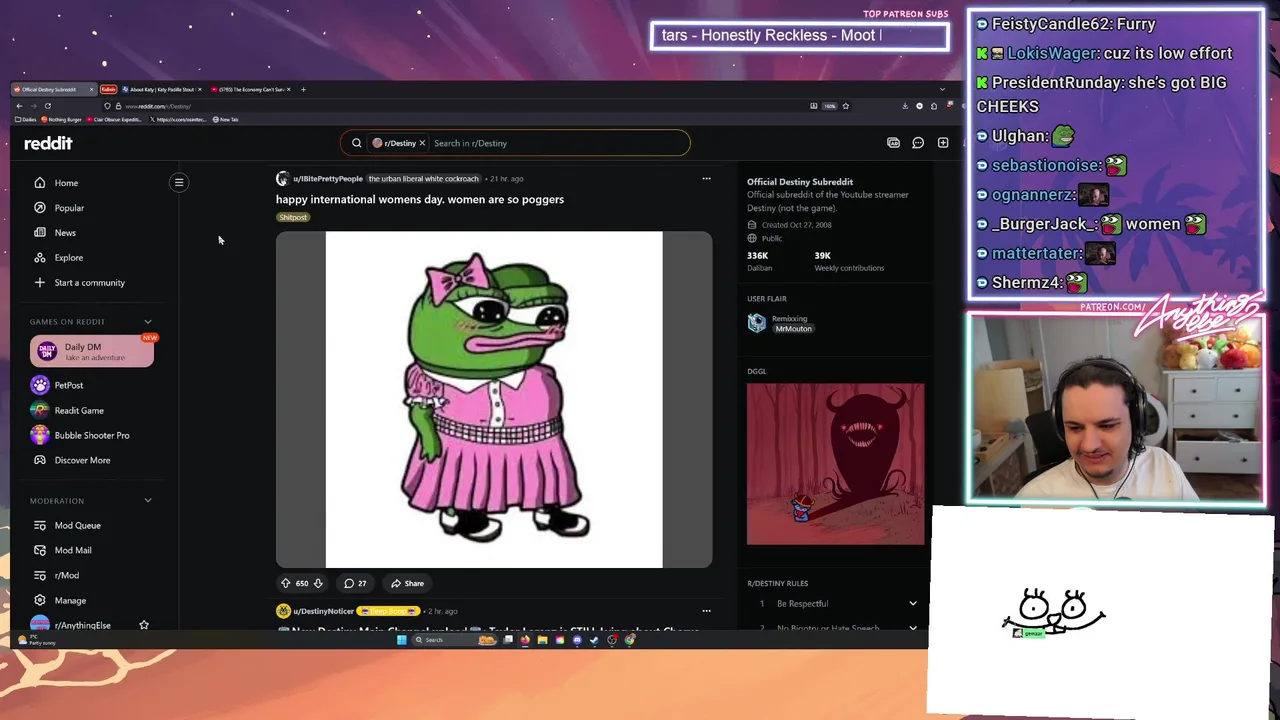This screenshot has width=1280, height=720.
Task: Click the browser back arrow
Action: 19,106
